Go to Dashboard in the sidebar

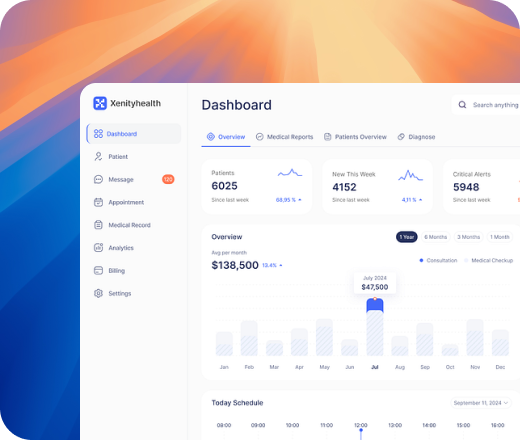coord(134,134)
